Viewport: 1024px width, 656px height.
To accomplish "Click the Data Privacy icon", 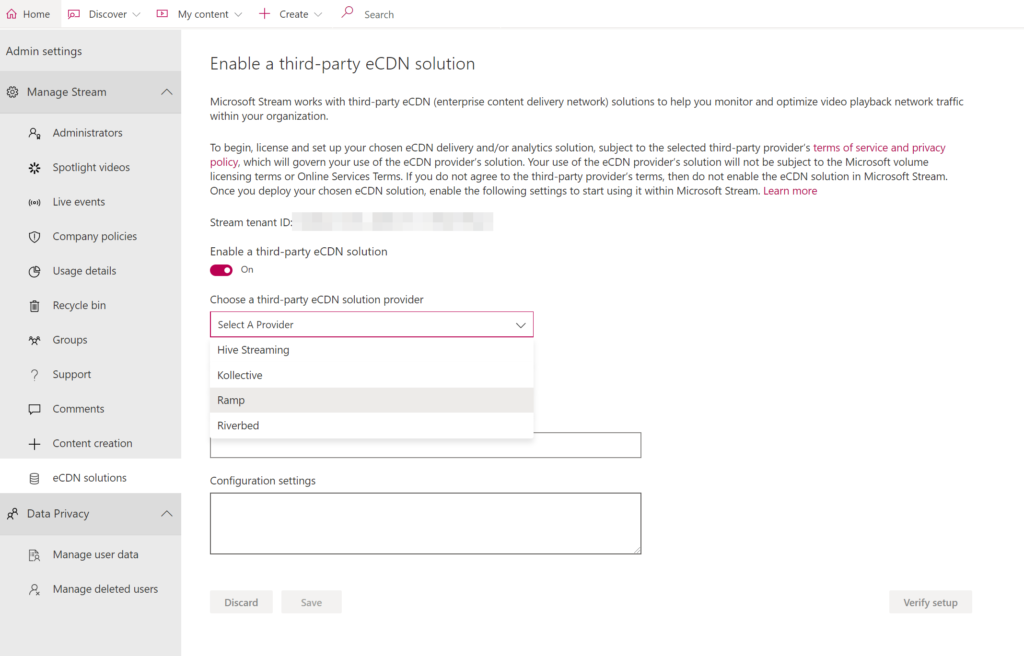I will pyautogui.click(x=12, y=514).
